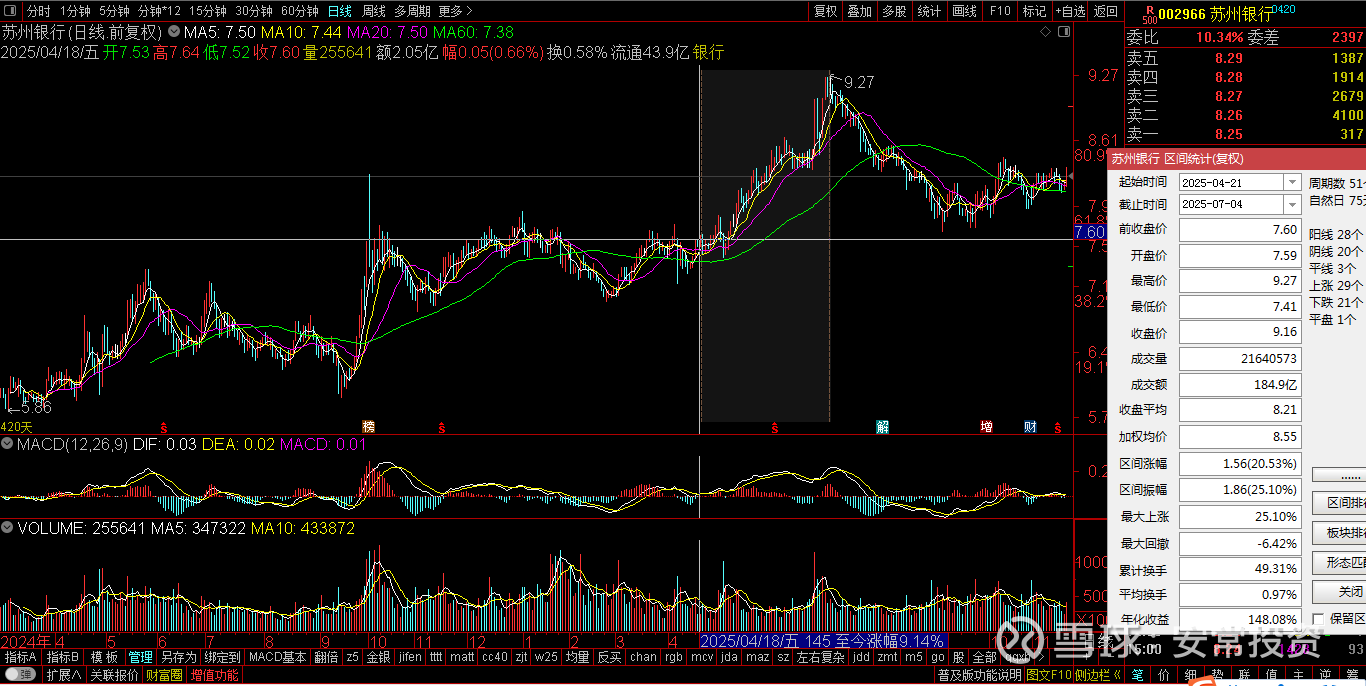Select the 日线 daily period tab

coord(340,11)
